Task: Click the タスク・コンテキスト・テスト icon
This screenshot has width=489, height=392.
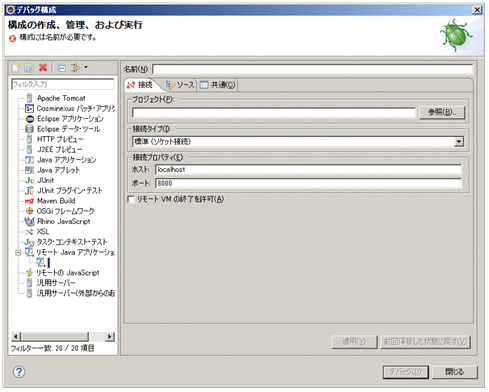Action: [29, 242]
